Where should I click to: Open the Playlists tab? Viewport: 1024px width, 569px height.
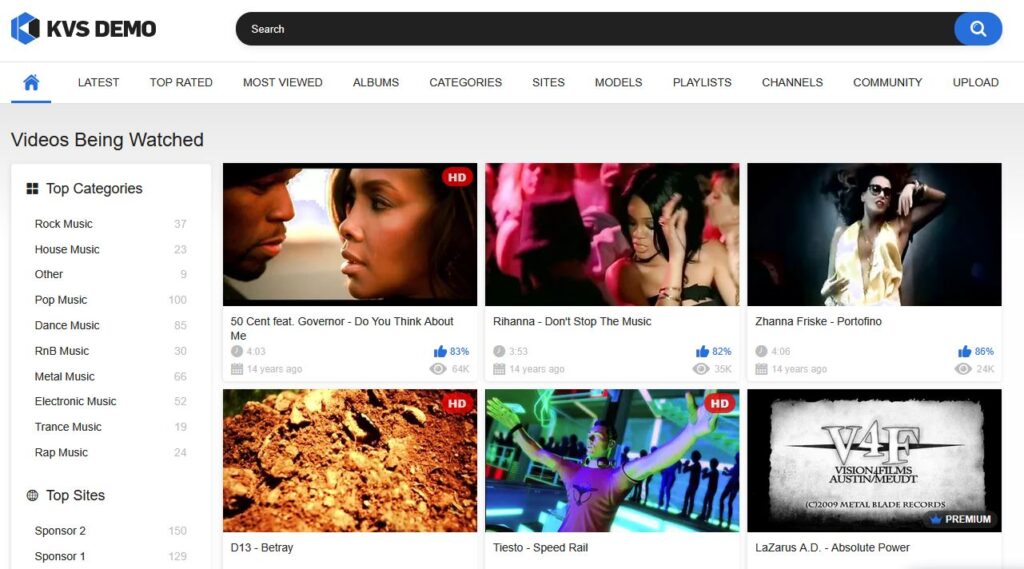(x=702, y=82)
